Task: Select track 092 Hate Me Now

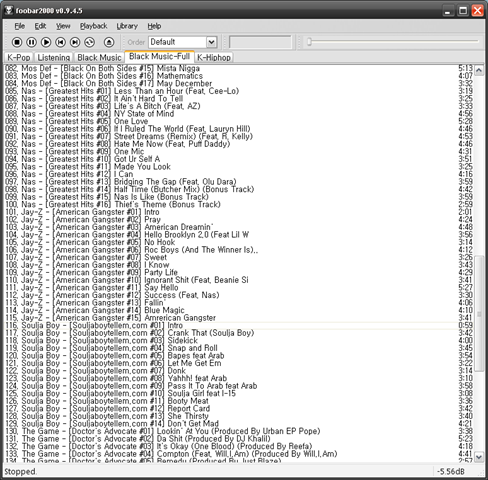Action: pos(239,144)
